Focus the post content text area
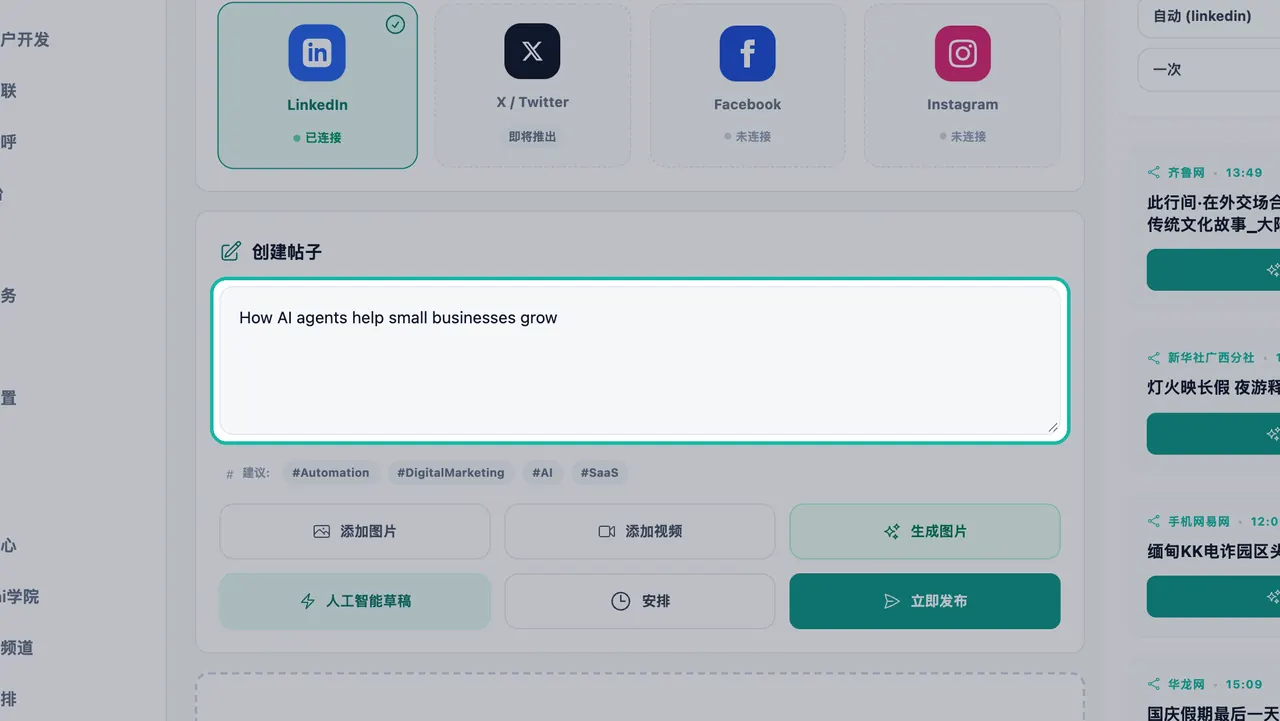 640,361
